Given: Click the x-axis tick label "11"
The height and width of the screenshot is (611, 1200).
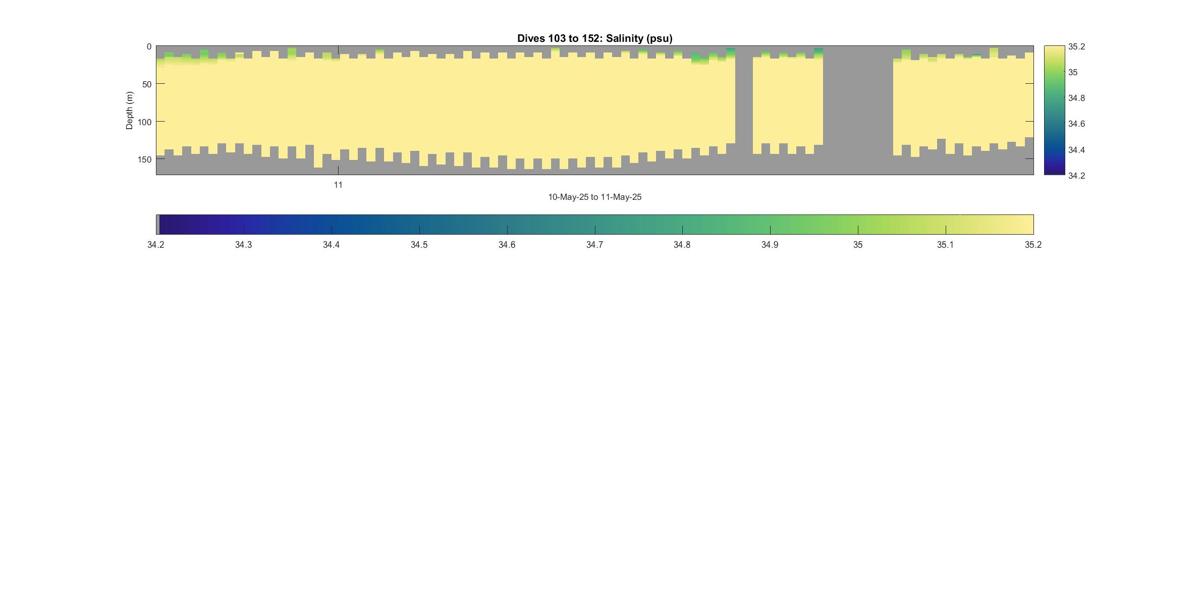Looking at the screenshot, I should point(338,185).
